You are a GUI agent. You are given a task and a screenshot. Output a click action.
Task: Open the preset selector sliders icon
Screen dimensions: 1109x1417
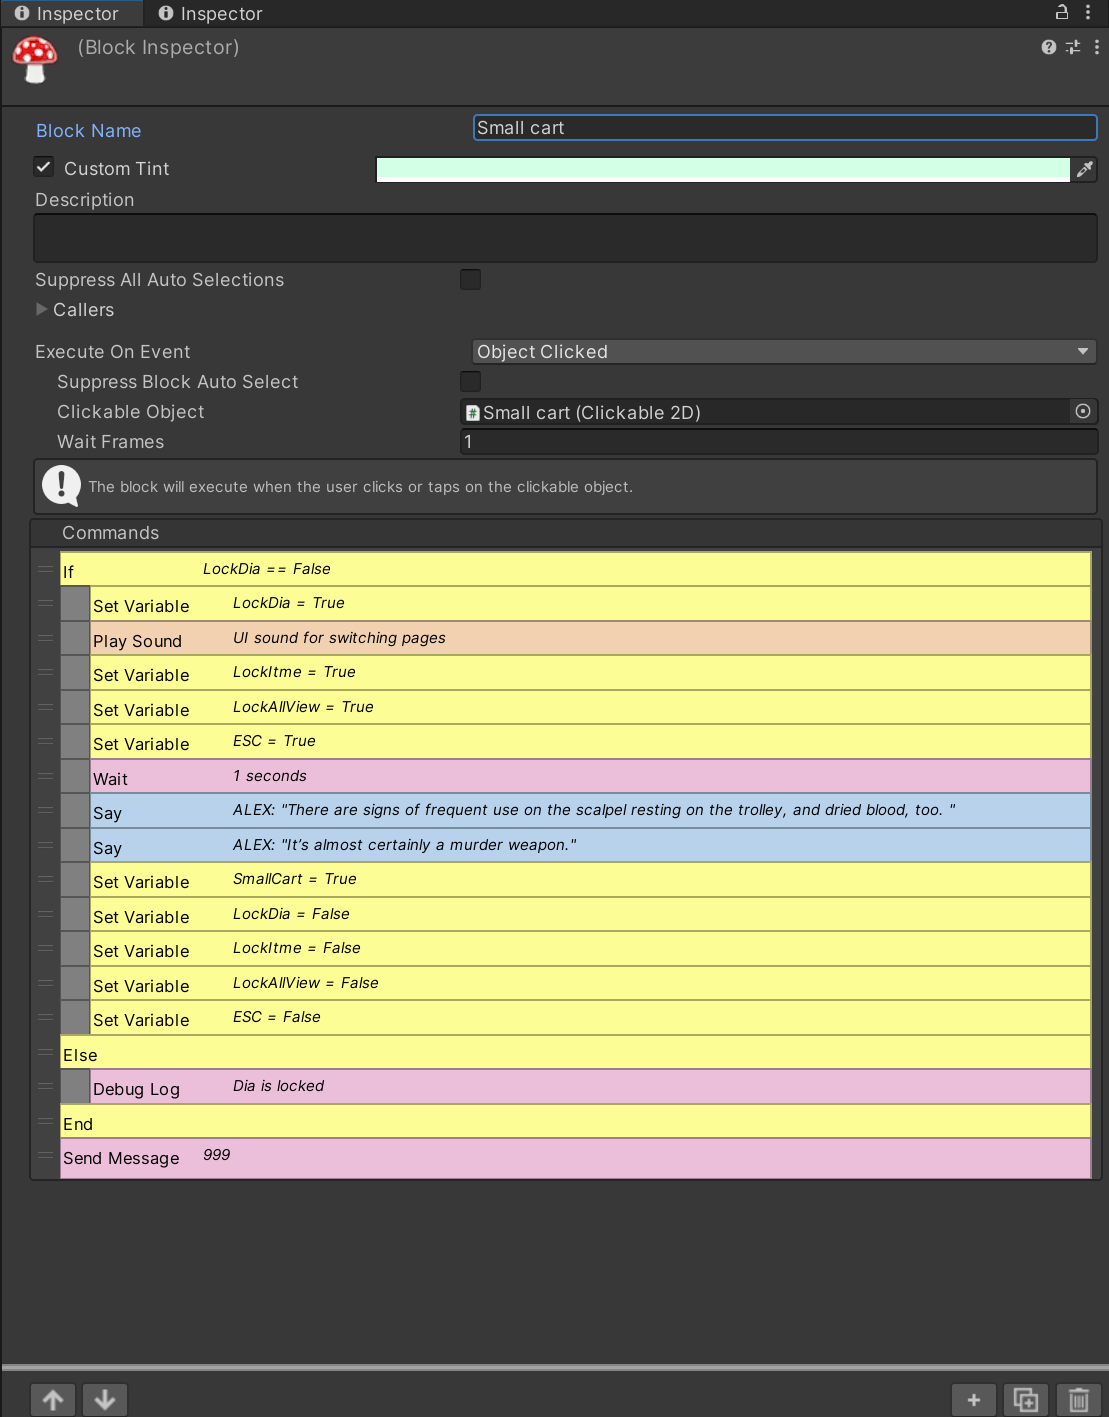1073,47
